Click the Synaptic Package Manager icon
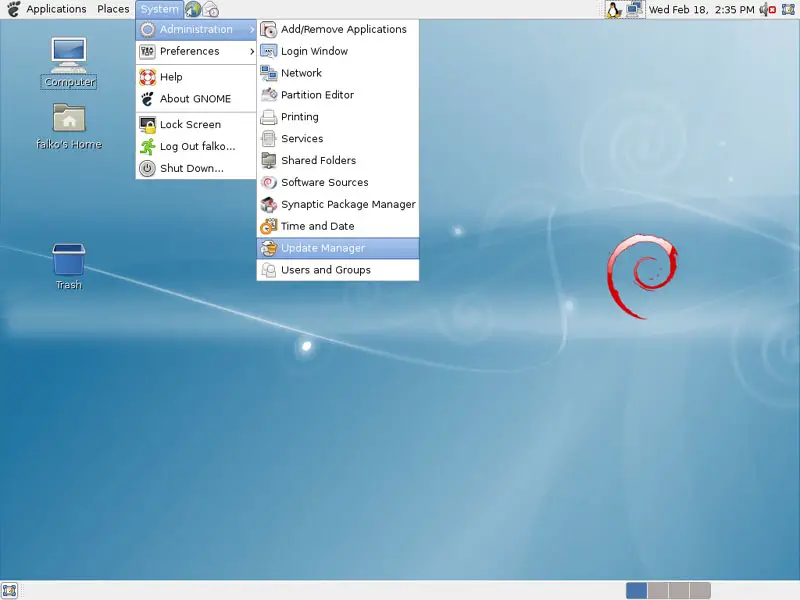The width and height of the screenshot is (800, 600). coord(268,205)
